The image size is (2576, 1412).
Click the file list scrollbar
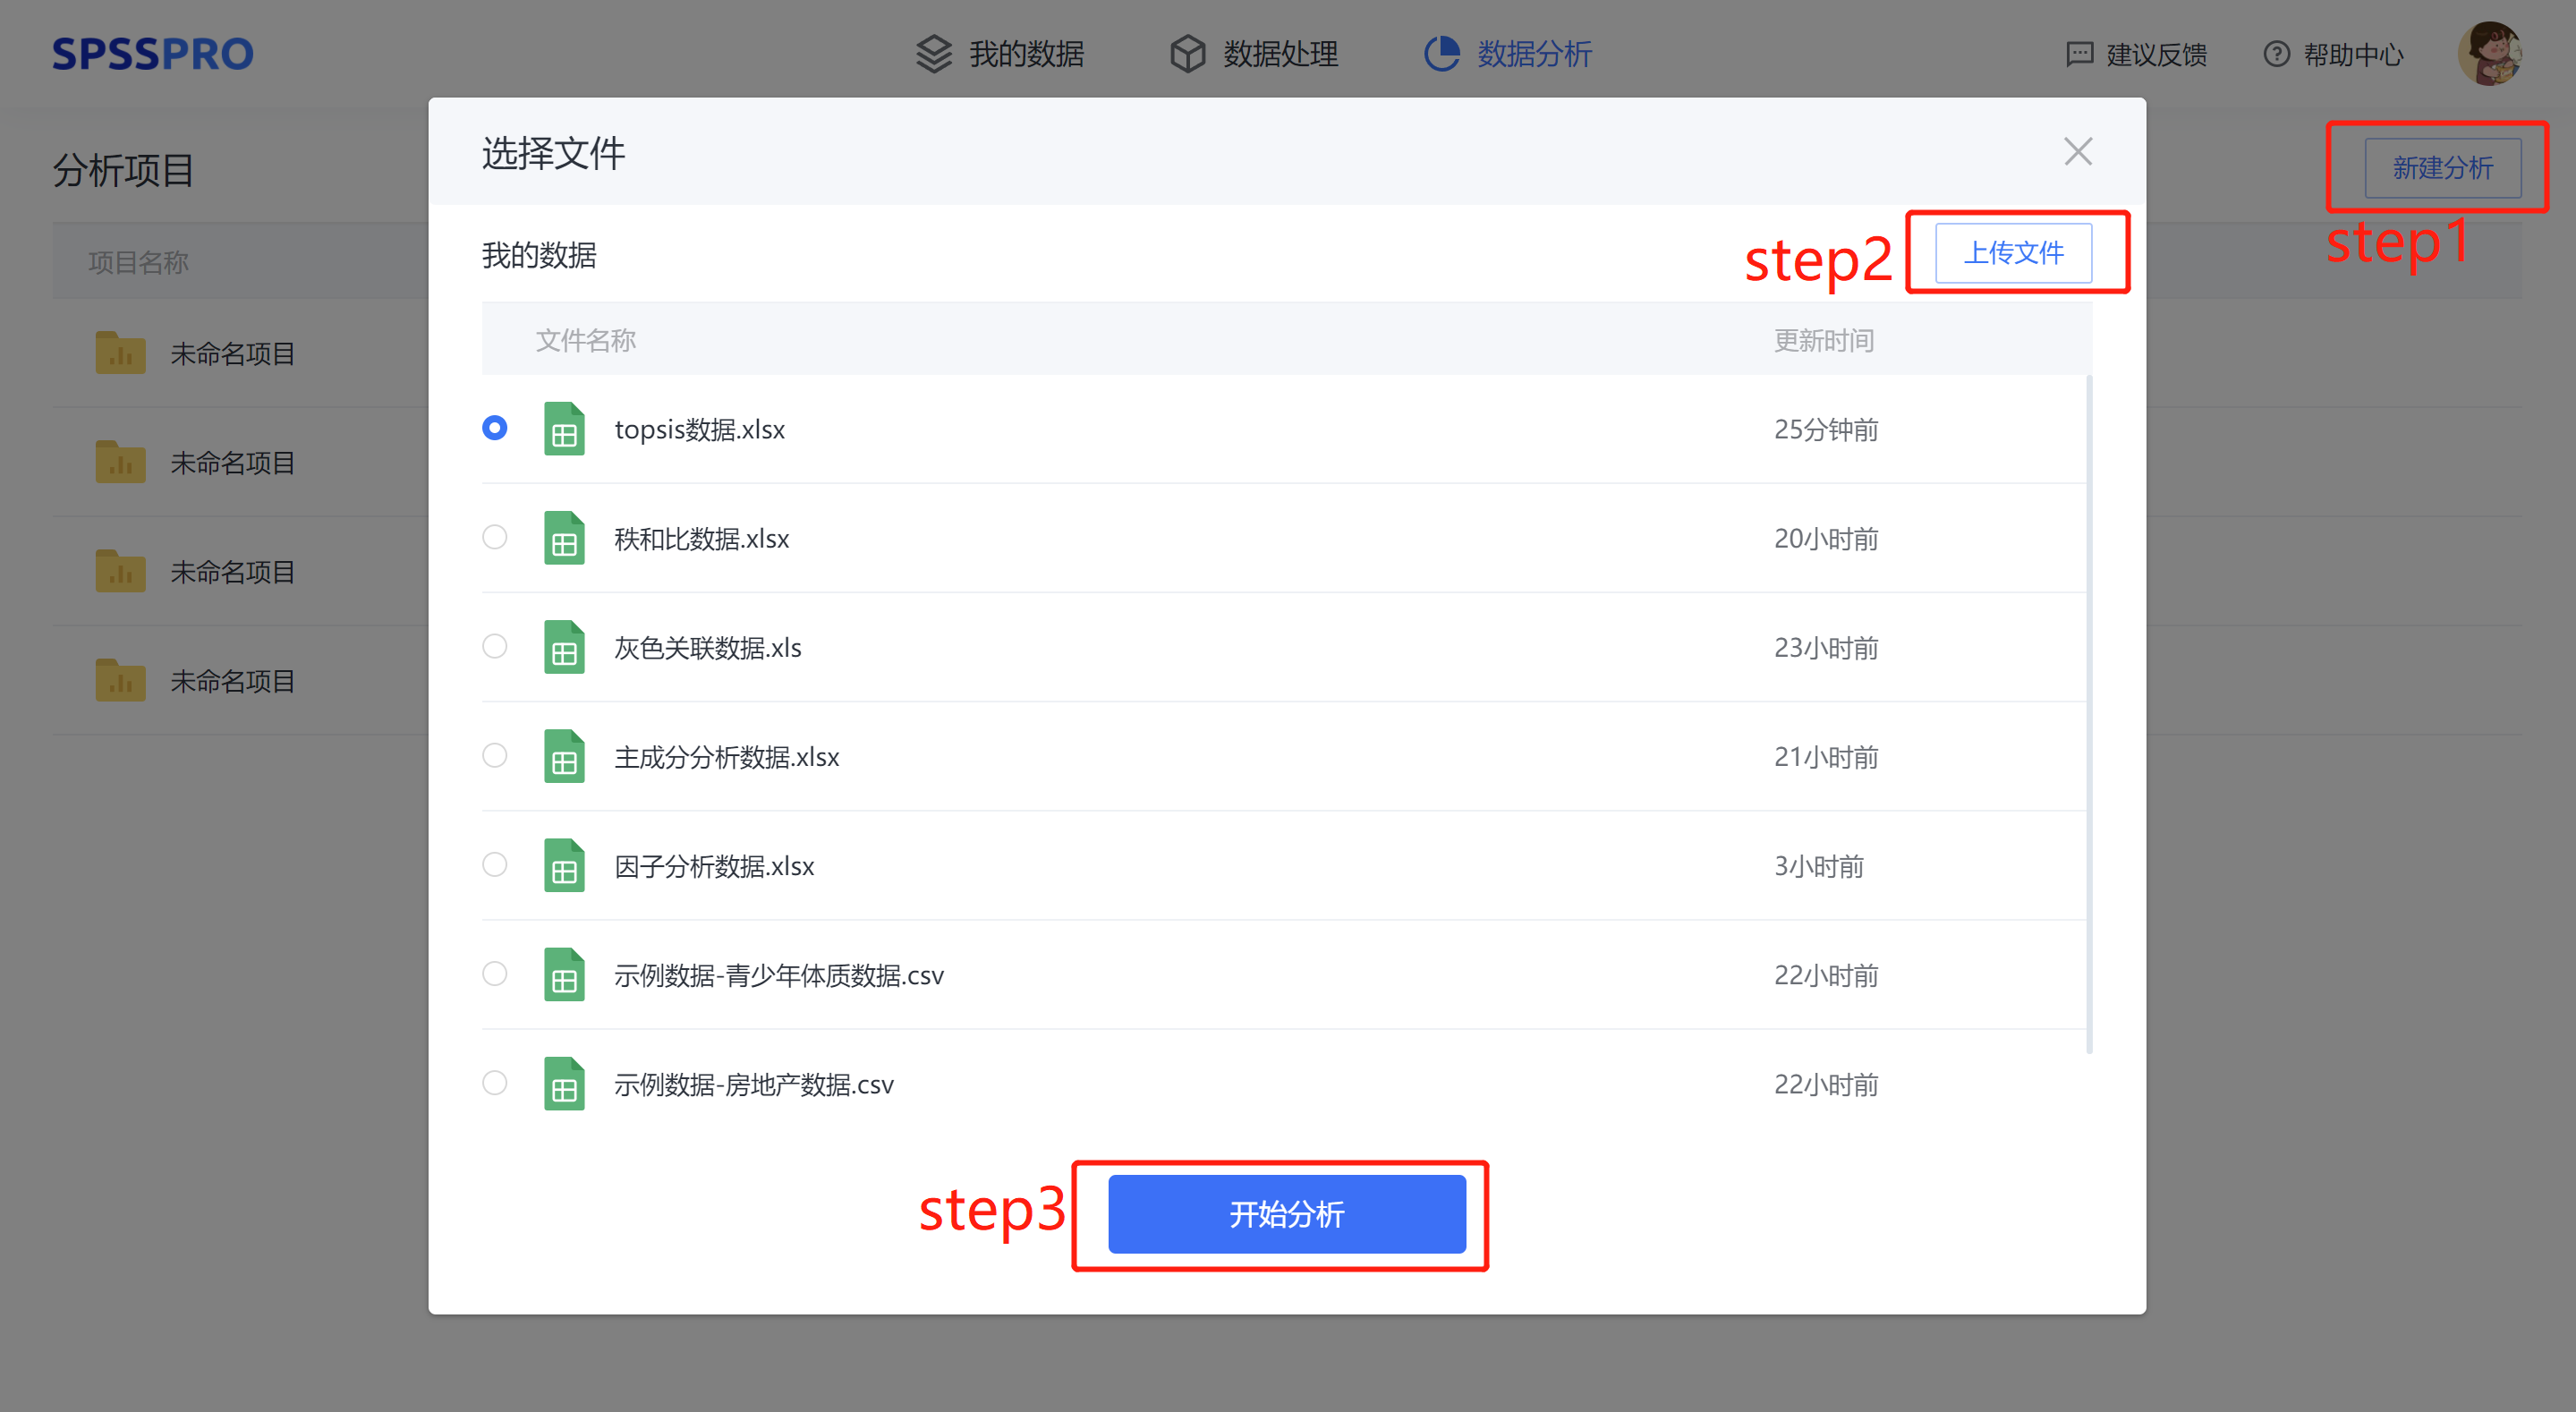[2089, 715]
